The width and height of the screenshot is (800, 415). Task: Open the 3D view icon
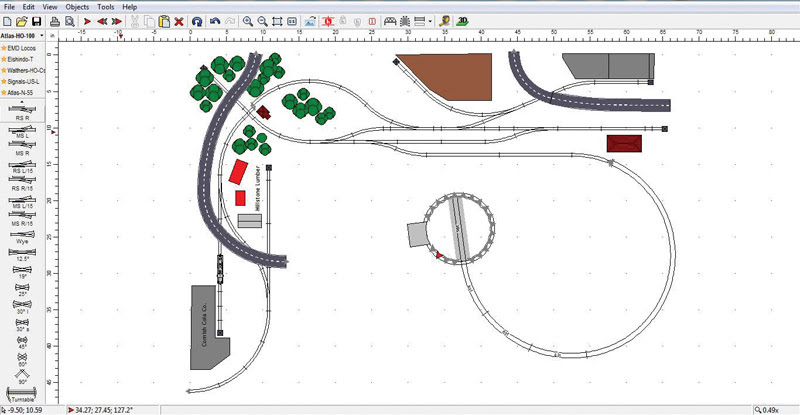463,21
